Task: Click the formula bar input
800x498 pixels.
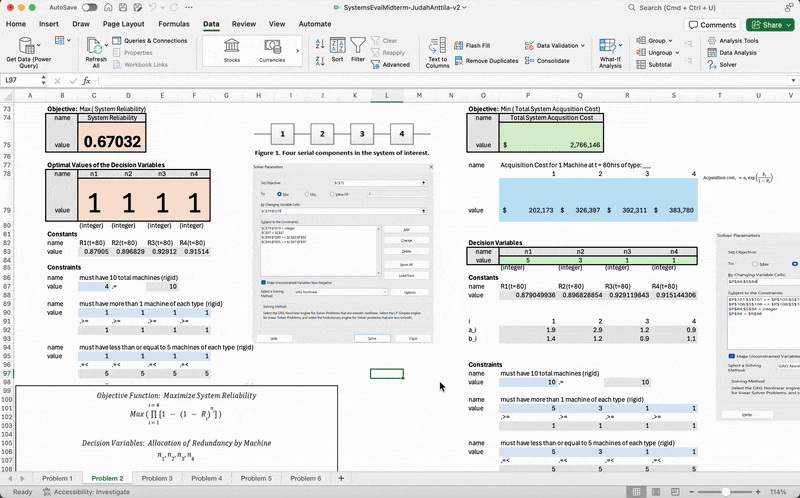Action: tap(443, 81)
